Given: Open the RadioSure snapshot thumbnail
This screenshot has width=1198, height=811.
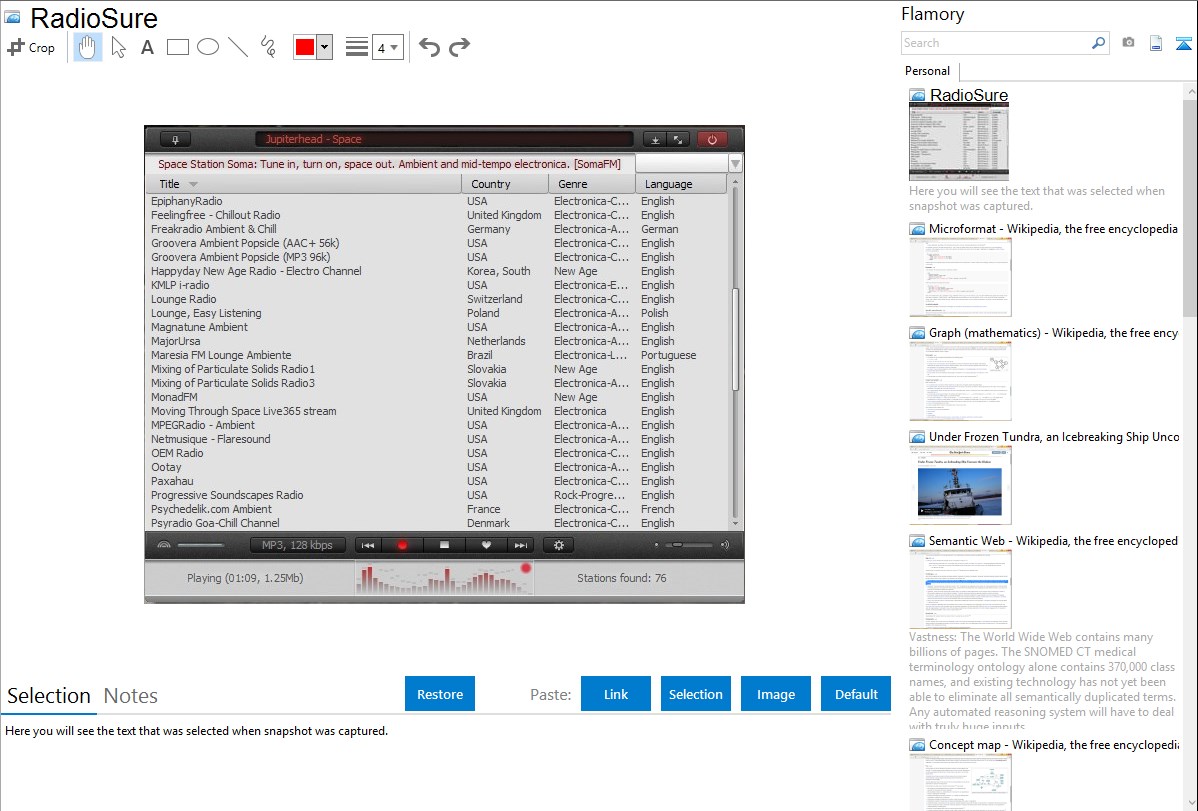Looking at the screenshot, I should [x=959, y=142].
